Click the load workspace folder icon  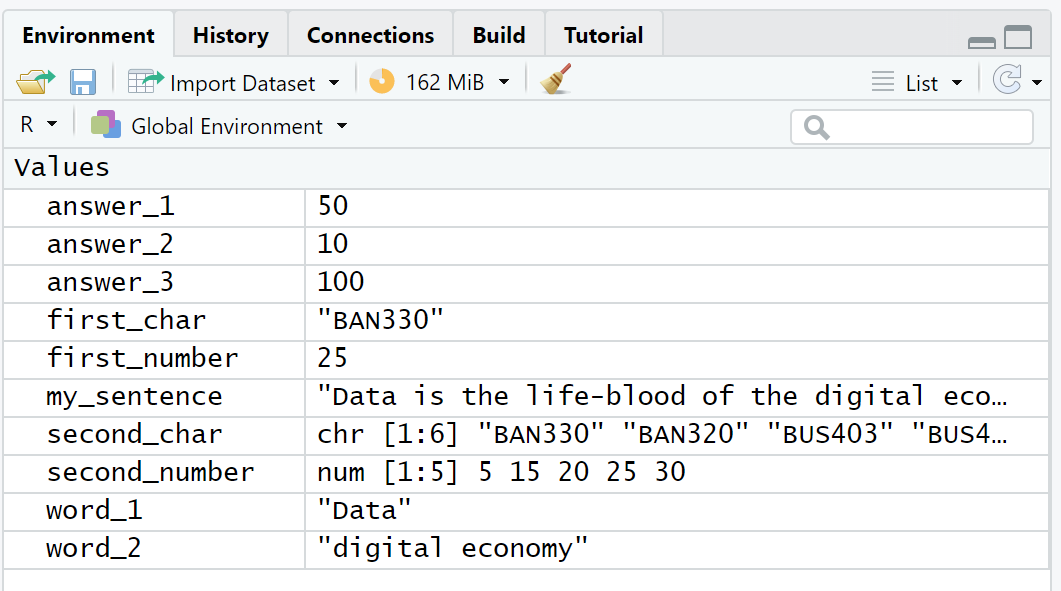click(36, 82)
